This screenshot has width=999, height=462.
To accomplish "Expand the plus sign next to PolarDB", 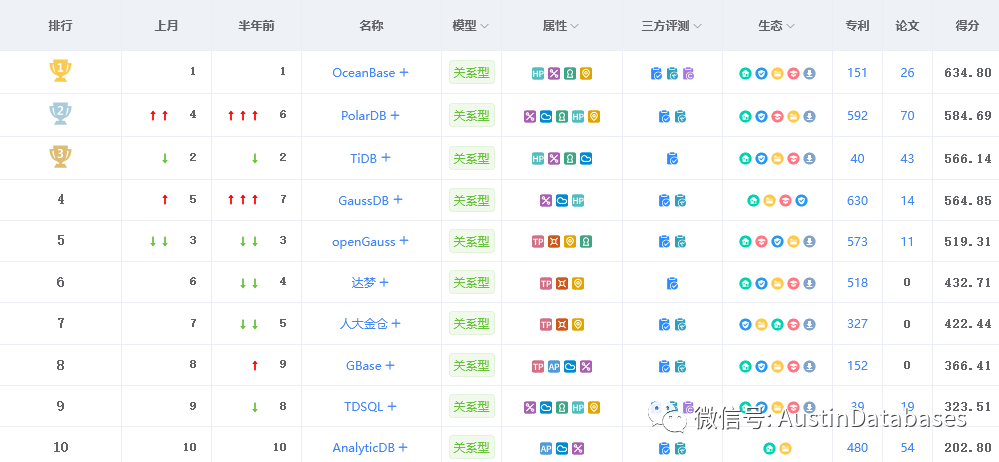I will [394, 115].
